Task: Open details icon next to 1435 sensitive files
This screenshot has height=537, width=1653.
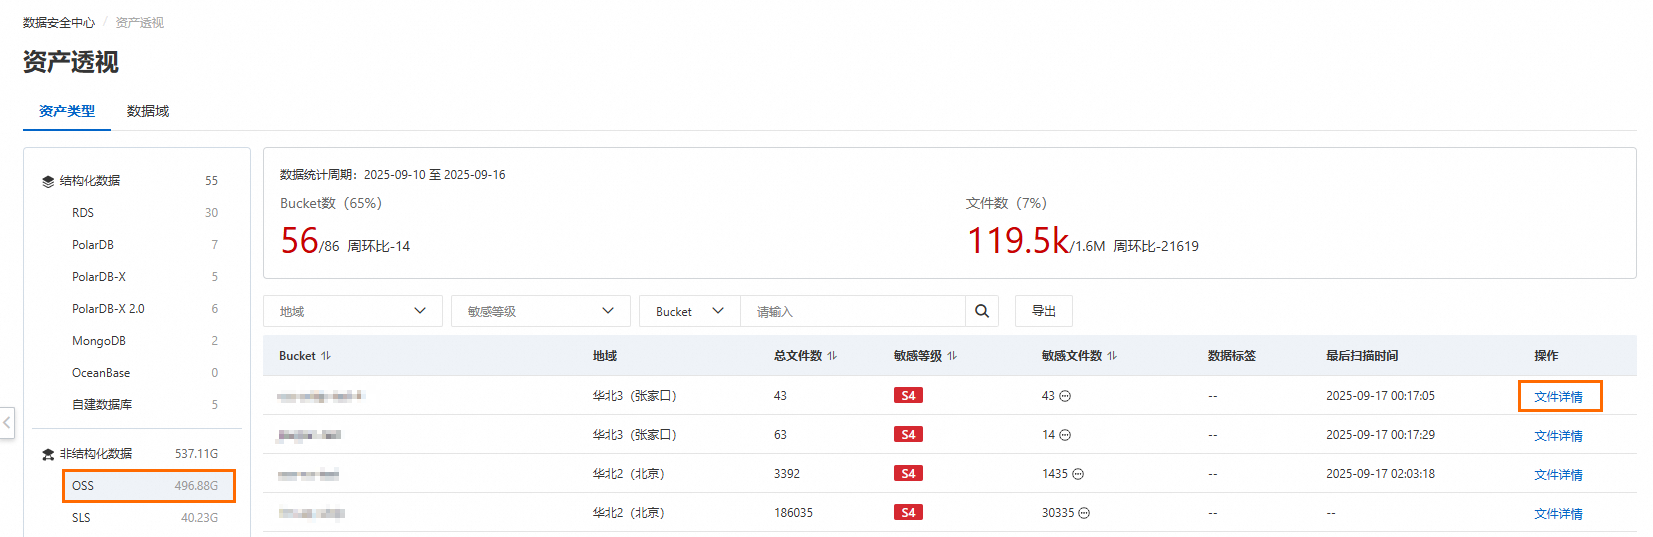Action: coord(1078,474)
